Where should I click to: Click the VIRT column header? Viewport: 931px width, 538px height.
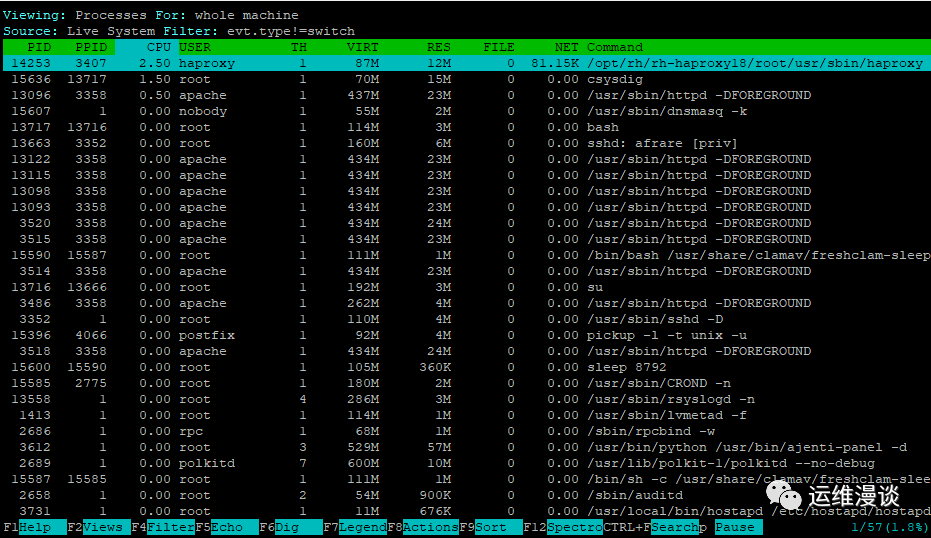click(362, 47)
